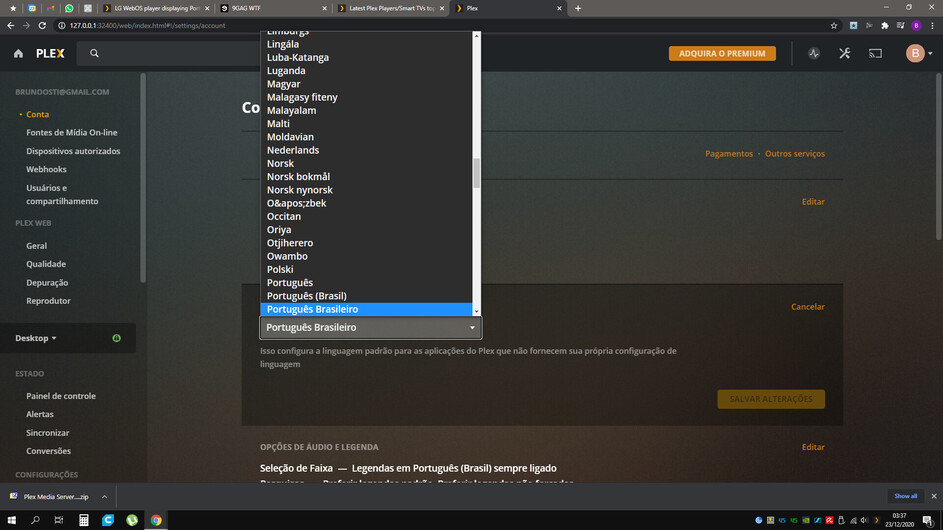Open the Outros serviços link

(794, 154)
